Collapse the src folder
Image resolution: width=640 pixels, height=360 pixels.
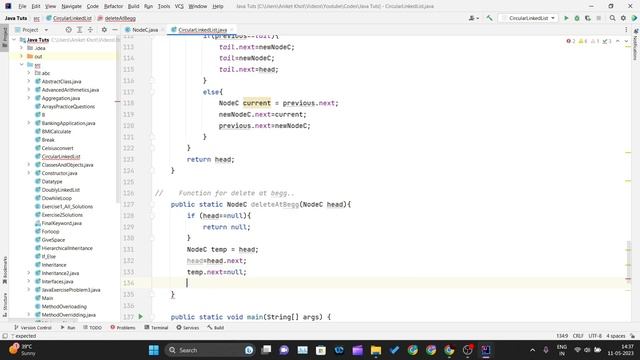(x=22, y=65)
